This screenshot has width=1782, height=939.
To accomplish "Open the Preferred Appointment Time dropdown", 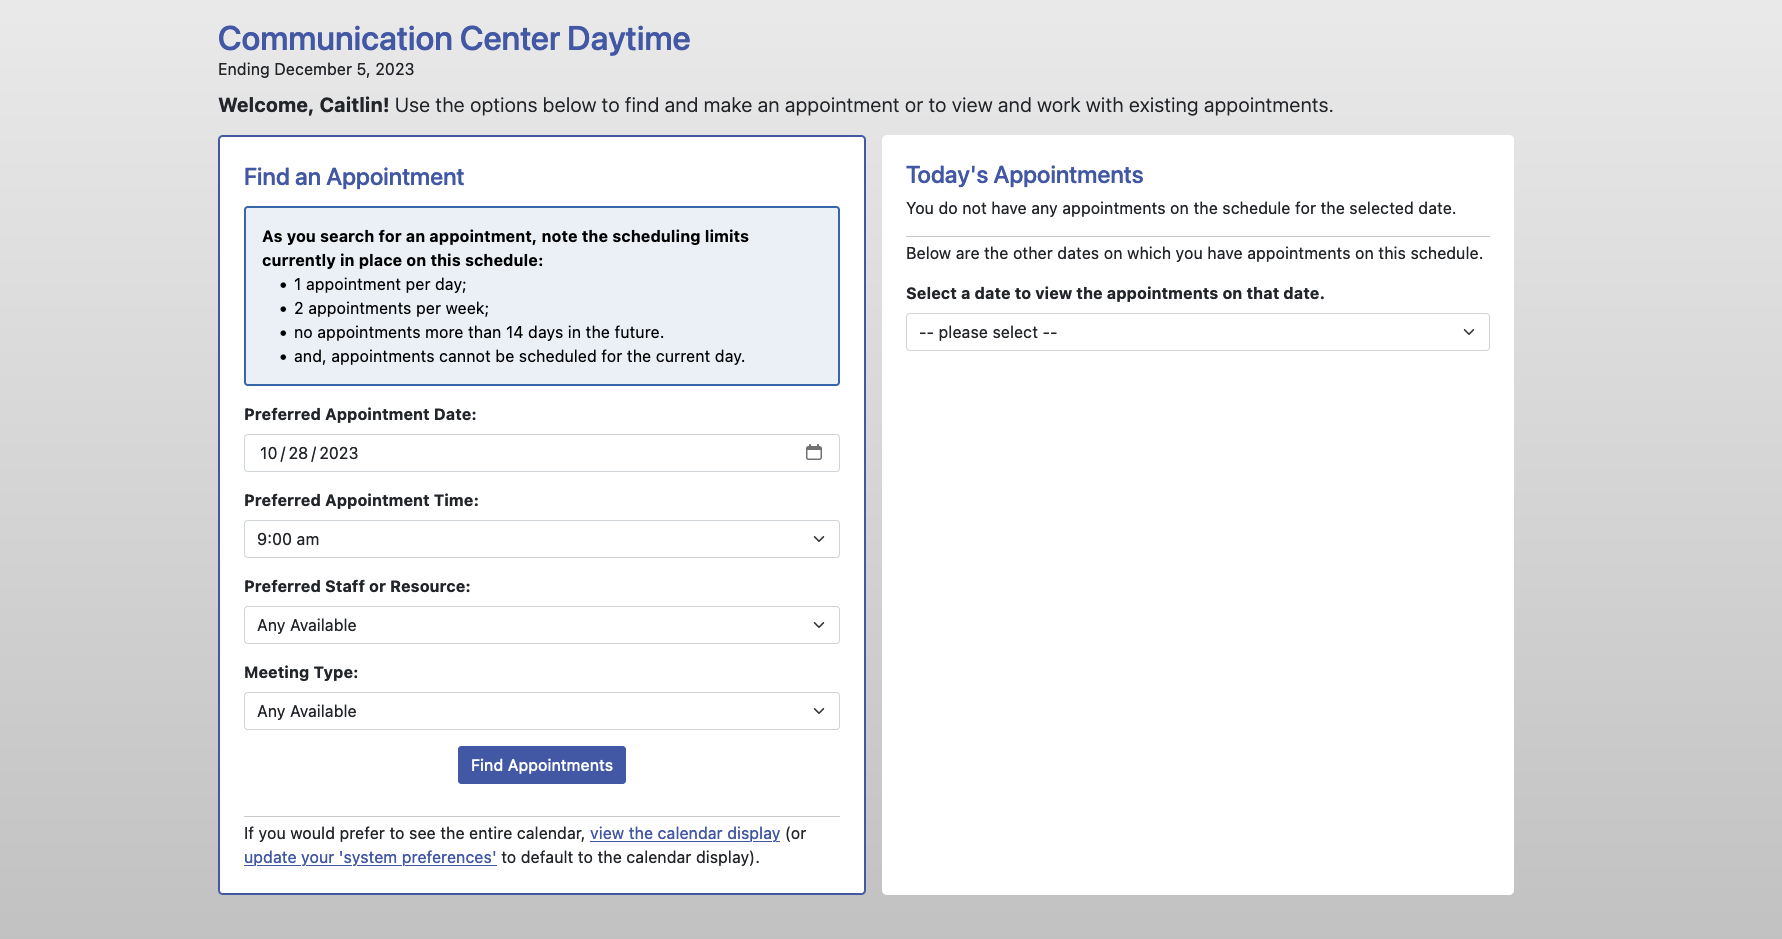I will point(541,539).
